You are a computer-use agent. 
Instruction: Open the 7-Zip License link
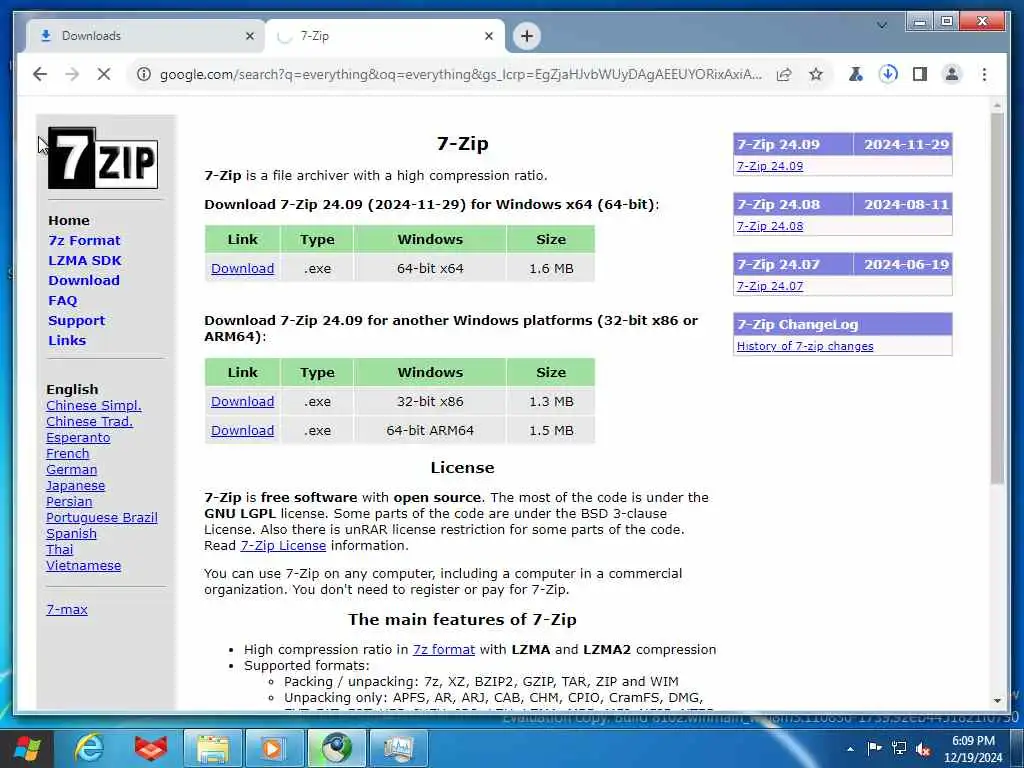click(283, 545)
